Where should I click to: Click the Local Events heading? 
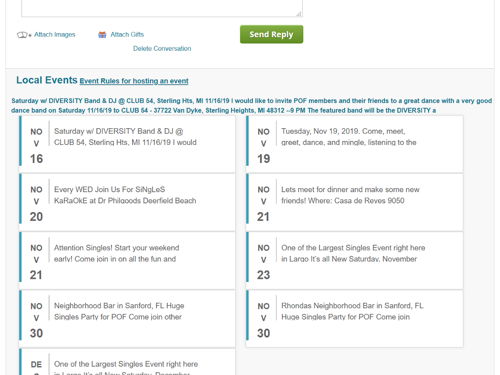(x=47, y=80)
